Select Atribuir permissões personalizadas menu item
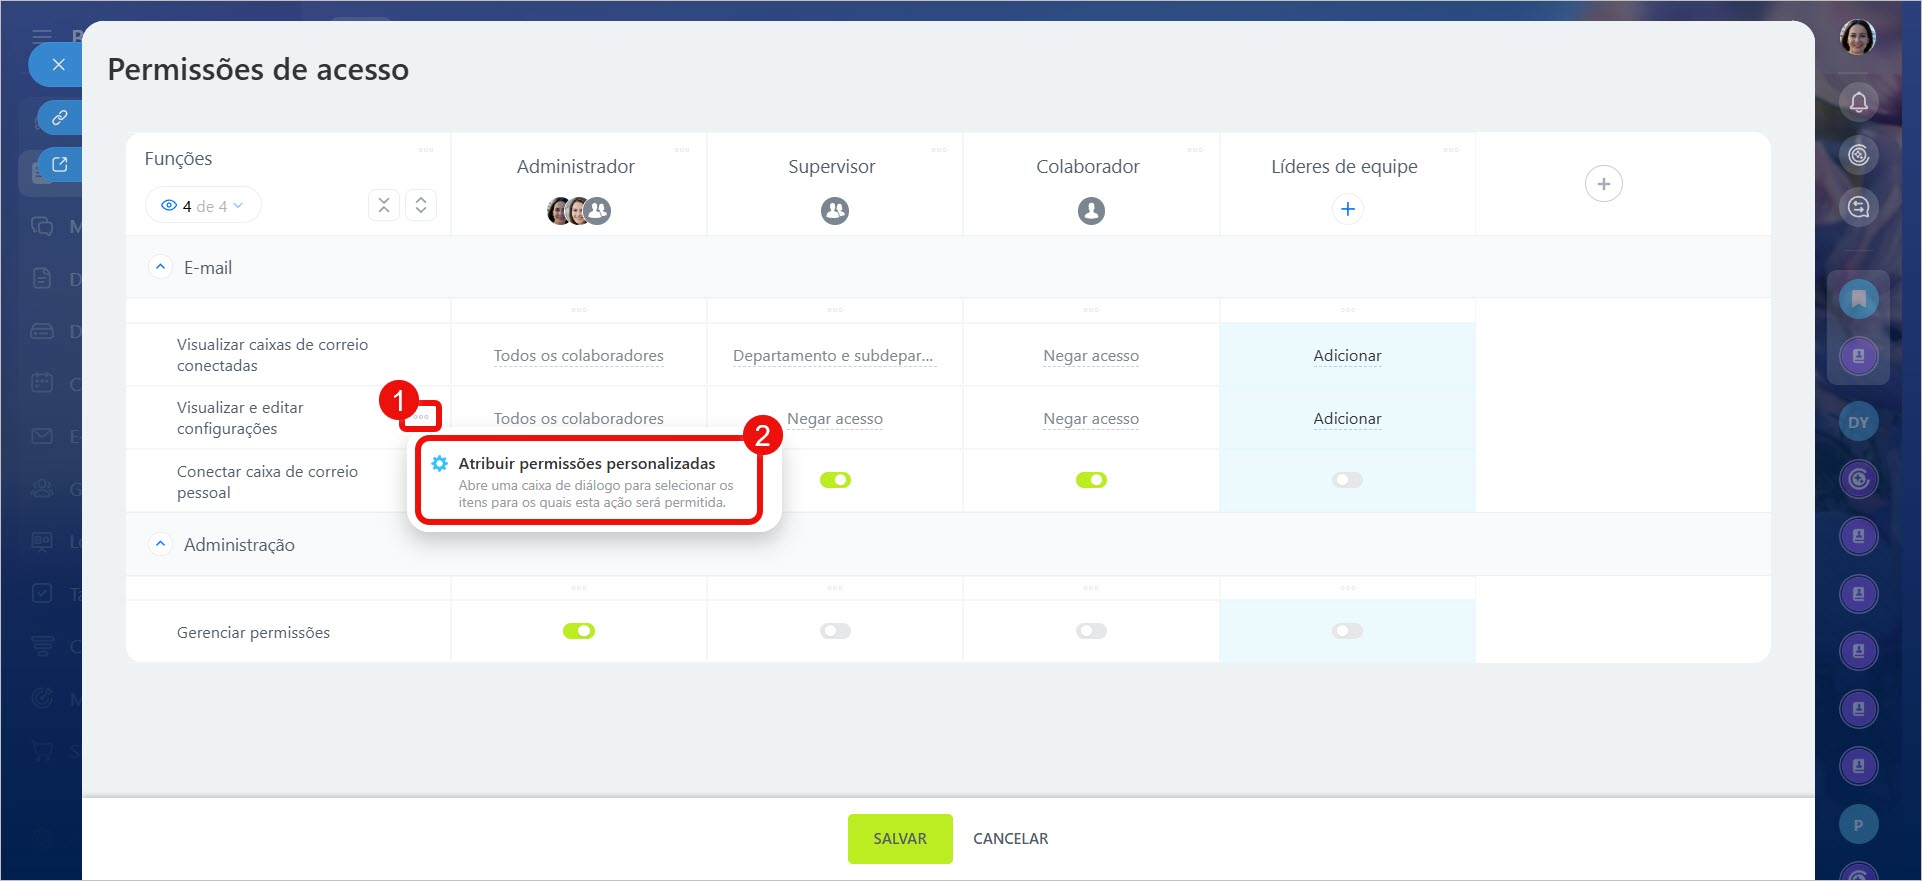The image size is (1922, 881). [x=587, y=464]
